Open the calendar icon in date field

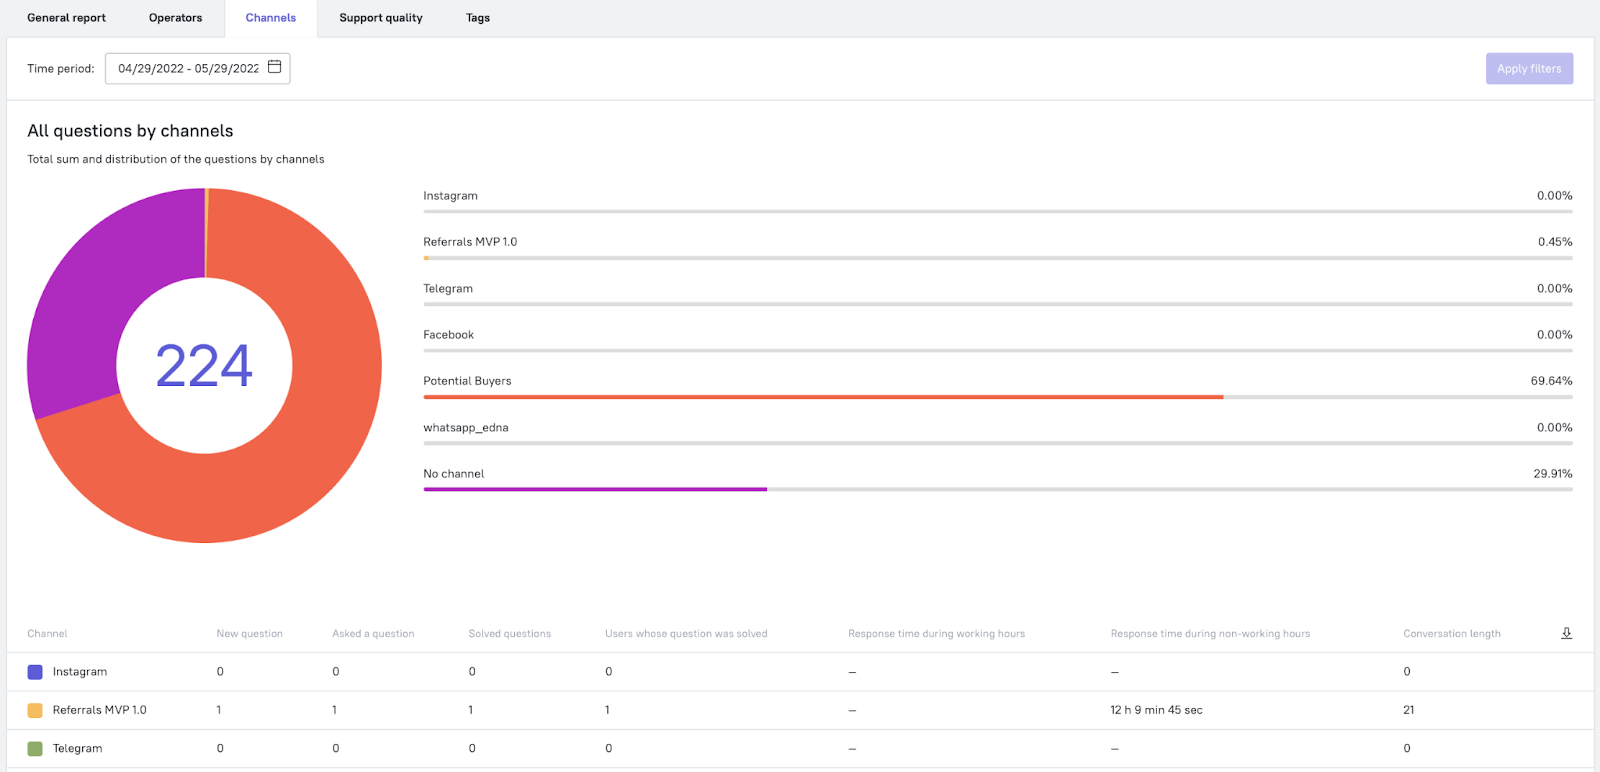274,67
